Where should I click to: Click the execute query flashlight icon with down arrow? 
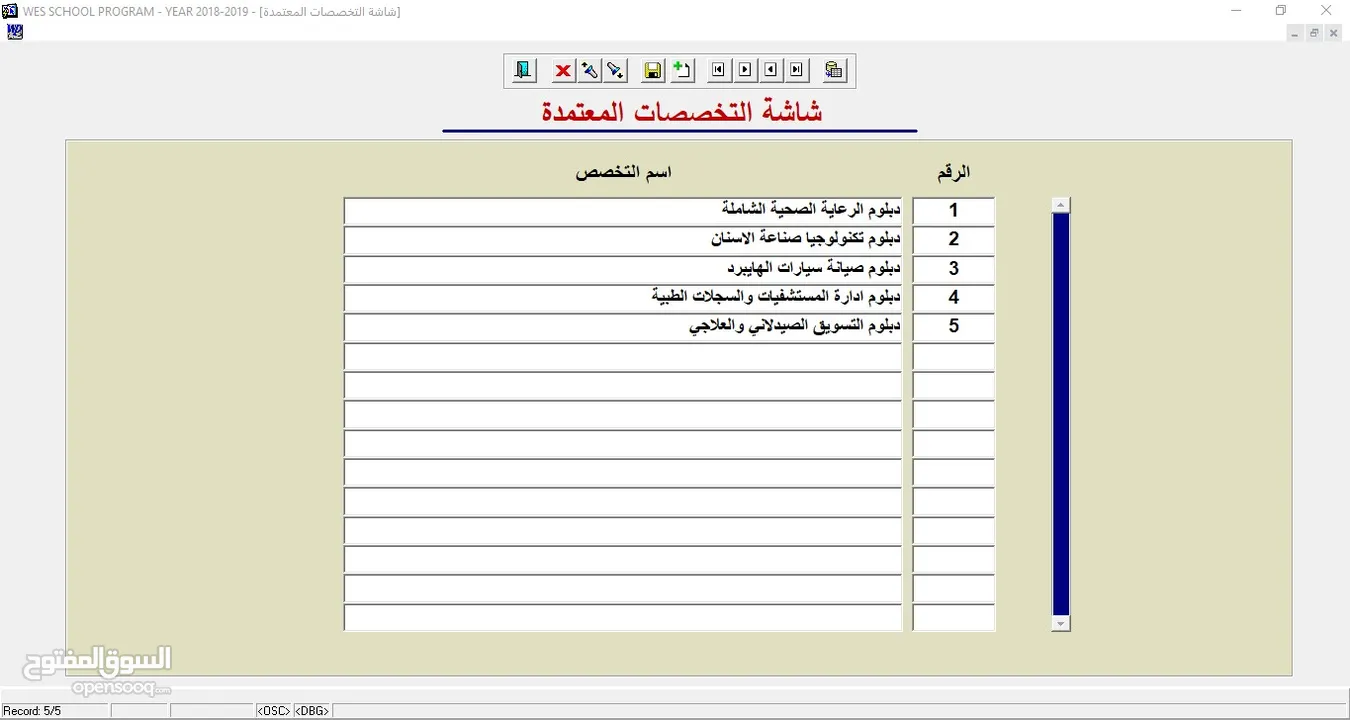click(x=615, y=70)
